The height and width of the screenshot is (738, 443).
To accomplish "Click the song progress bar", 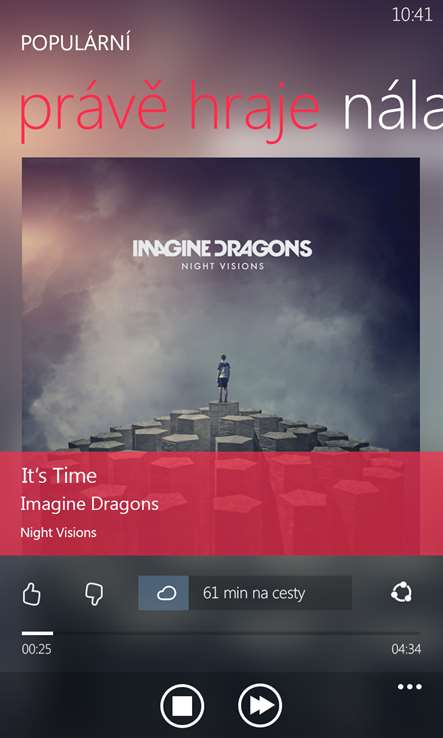I will tap(221, 634).
